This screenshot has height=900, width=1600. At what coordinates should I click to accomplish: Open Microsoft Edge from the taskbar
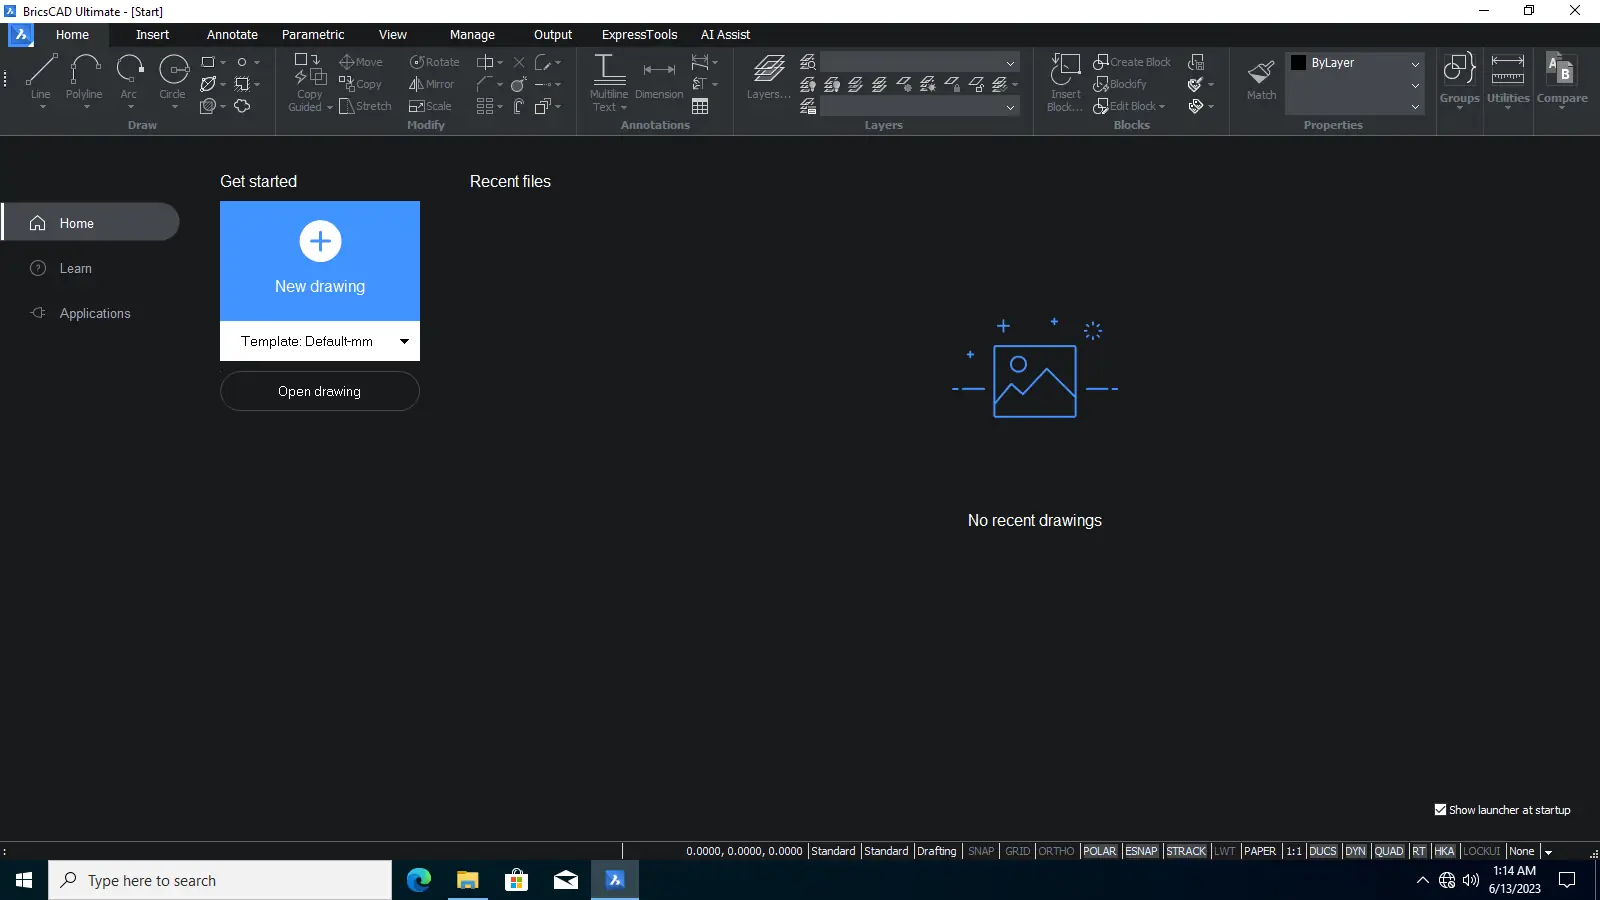coord(419,880)
